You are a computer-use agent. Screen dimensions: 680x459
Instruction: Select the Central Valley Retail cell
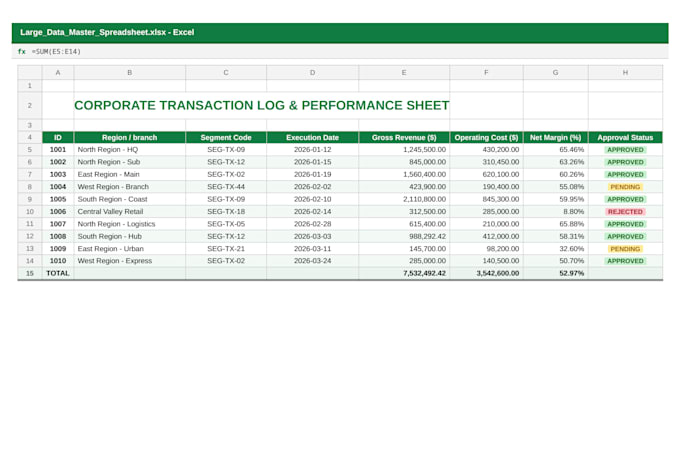pyautogui.click(x=130, y=212)
